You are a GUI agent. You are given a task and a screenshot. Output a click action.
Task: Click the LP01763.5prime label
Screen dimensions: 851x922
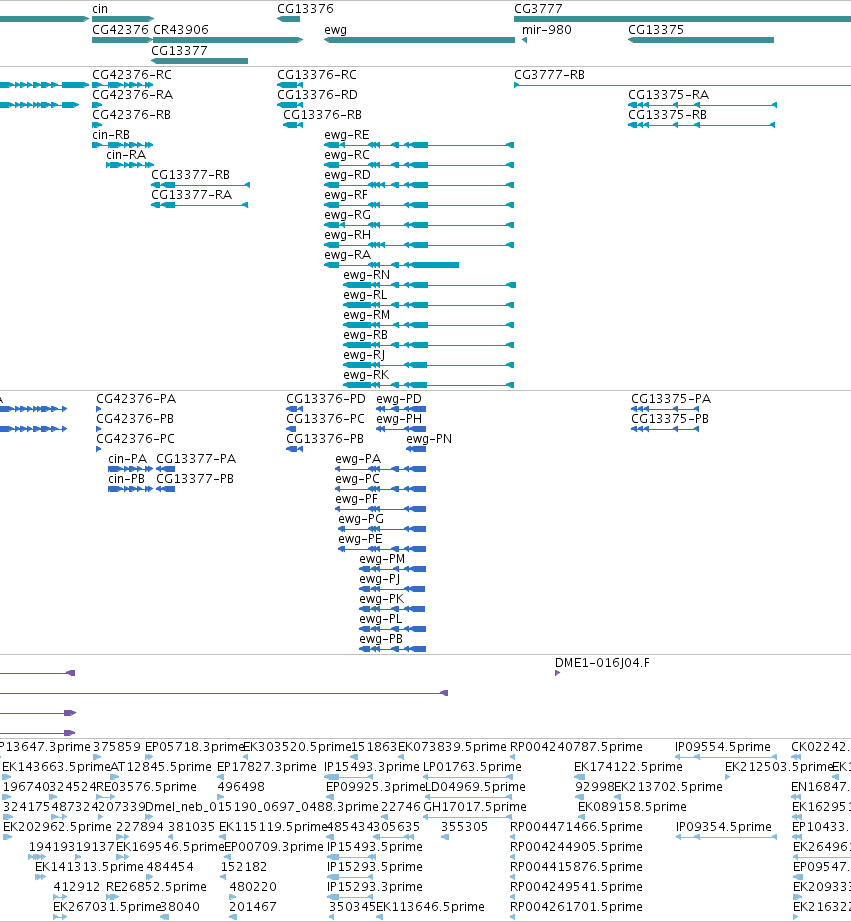(472, 767)
